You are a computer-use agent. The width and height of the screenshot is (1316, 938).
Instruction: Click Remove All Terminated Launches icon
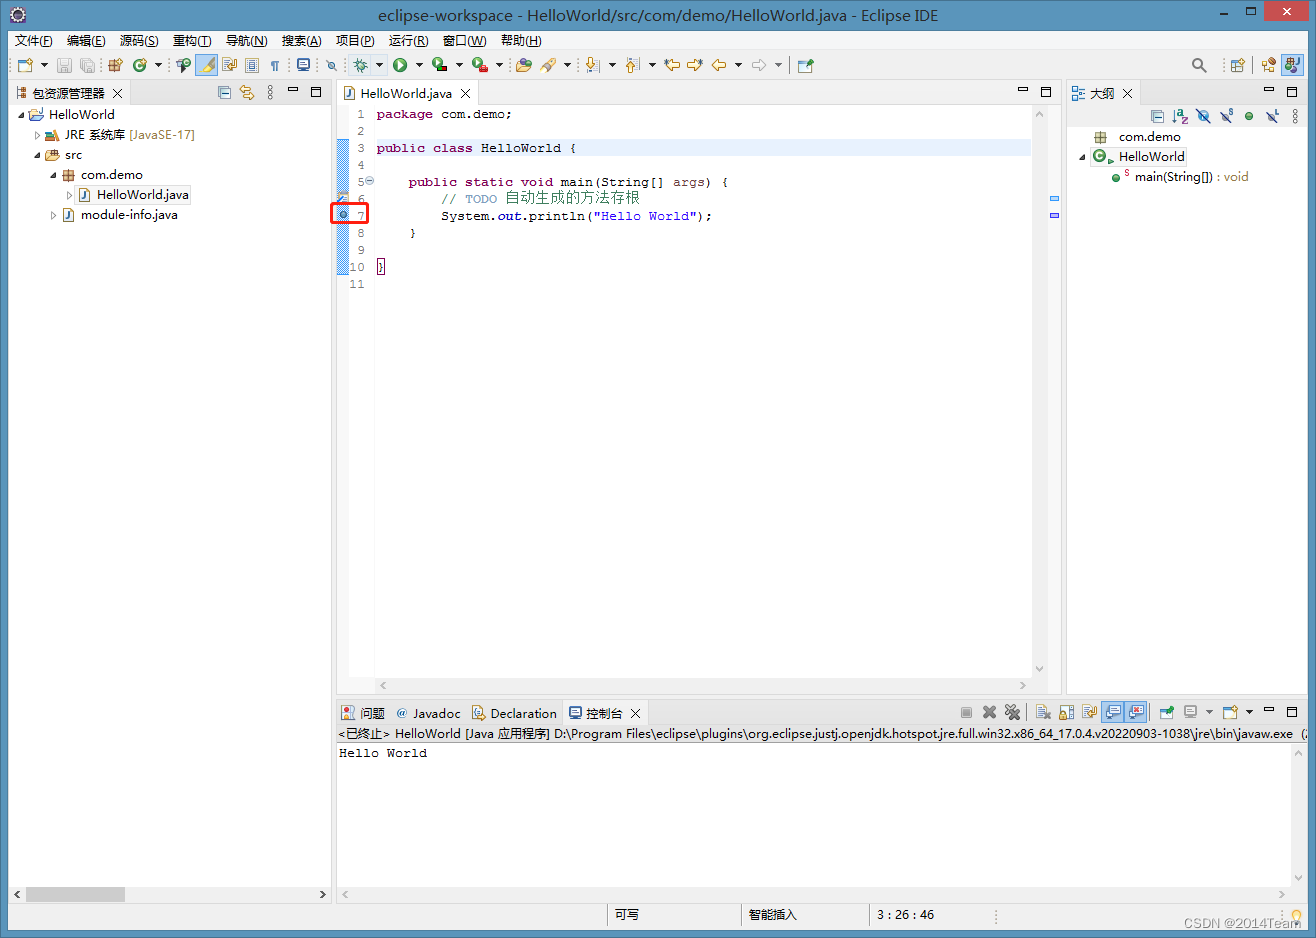(1012, 712)
